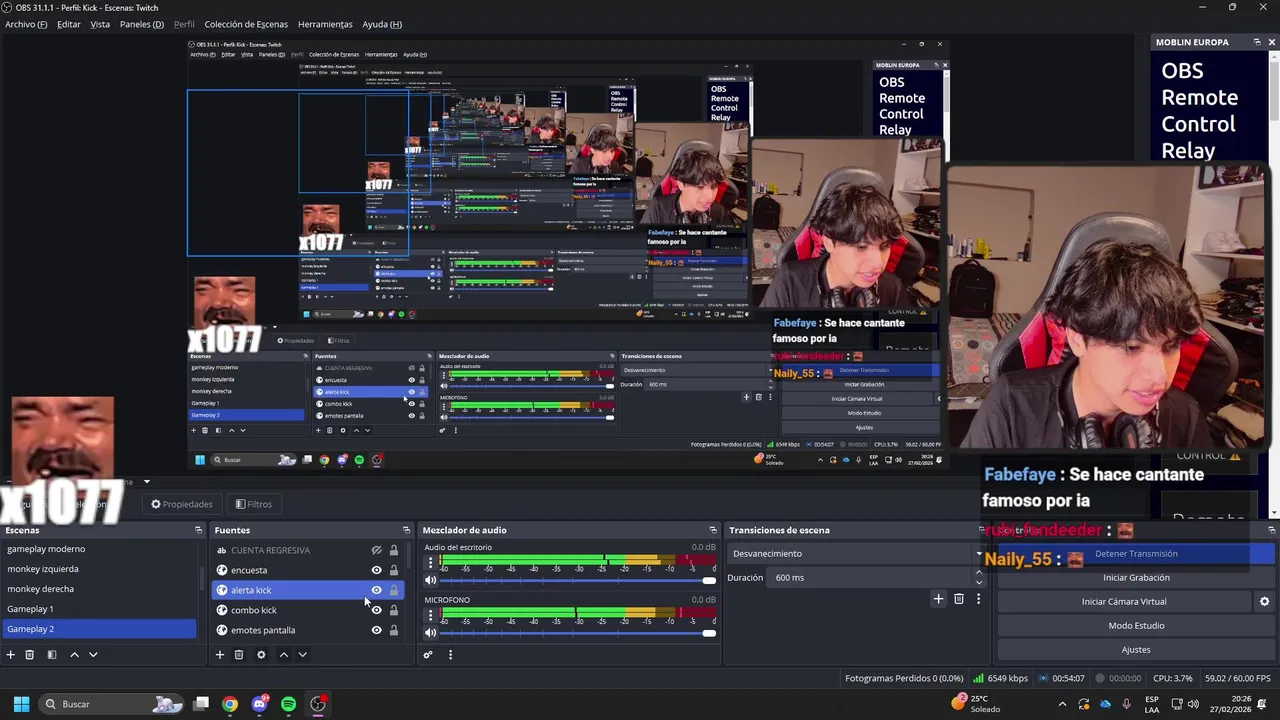
Task: Move scene up in Escenas list
Action: (74, 655)
